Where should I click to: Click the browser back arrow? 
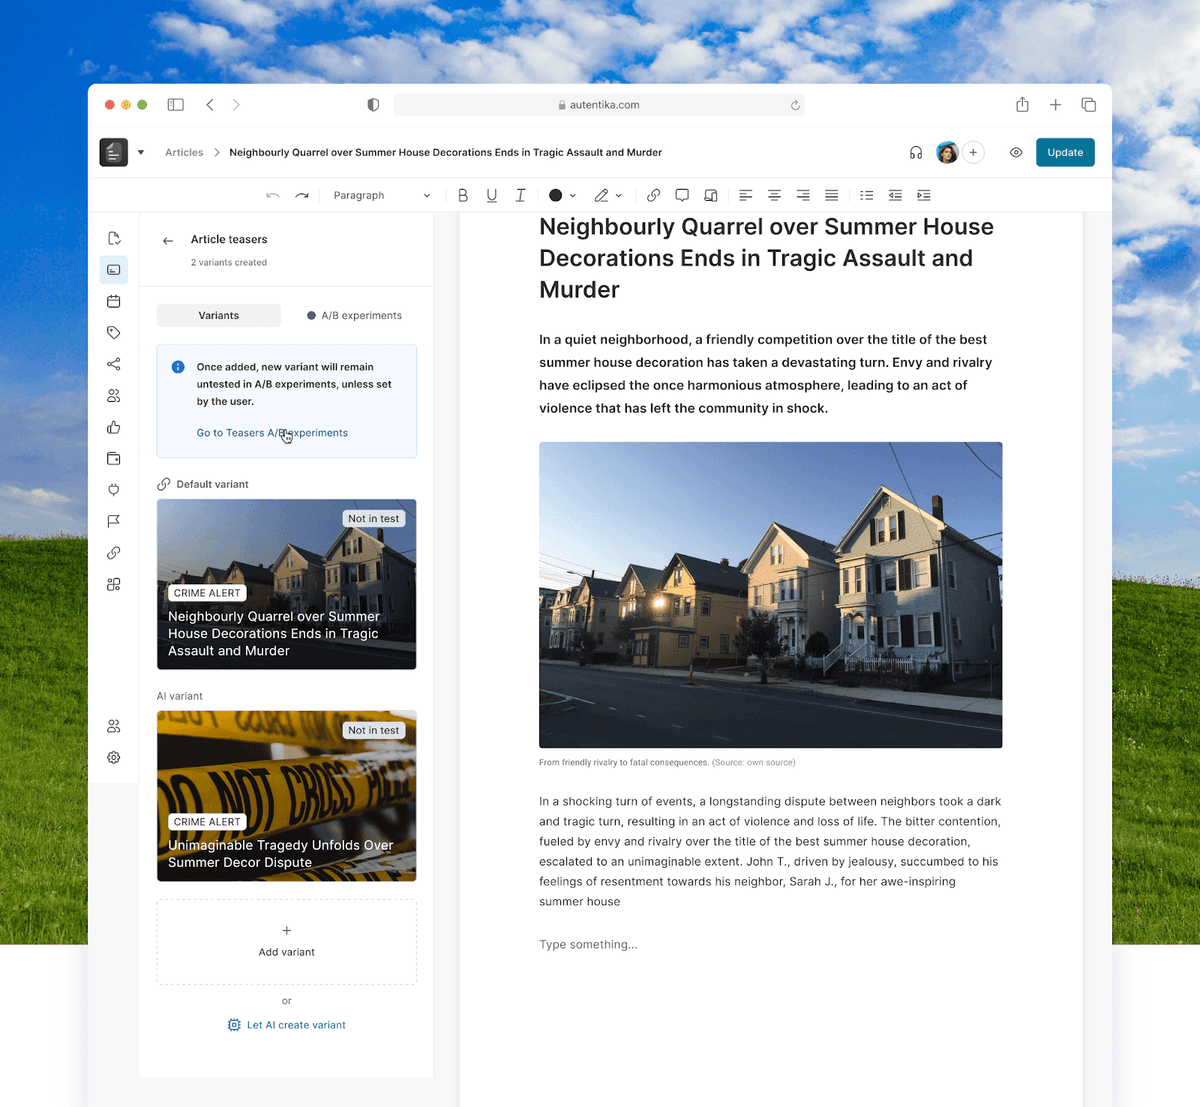[210, 104]
